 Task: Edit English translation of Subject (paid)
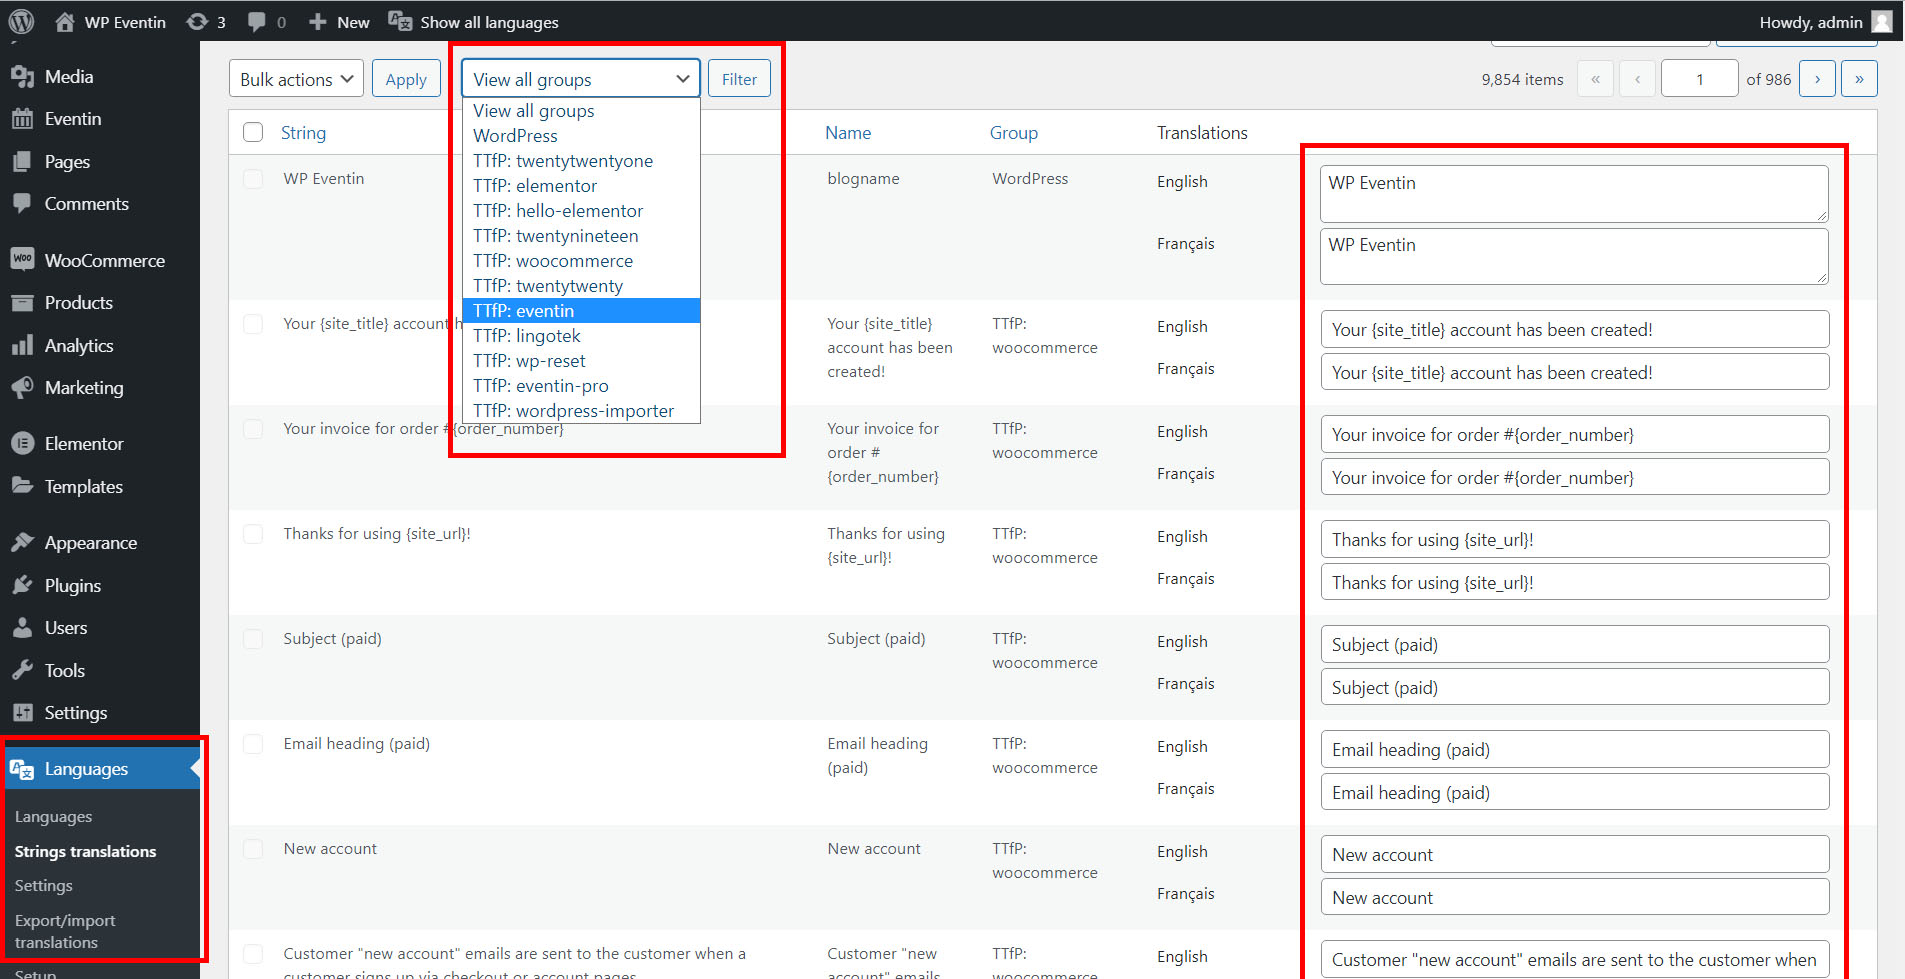pyautogui.click(x=1574, y=644)
